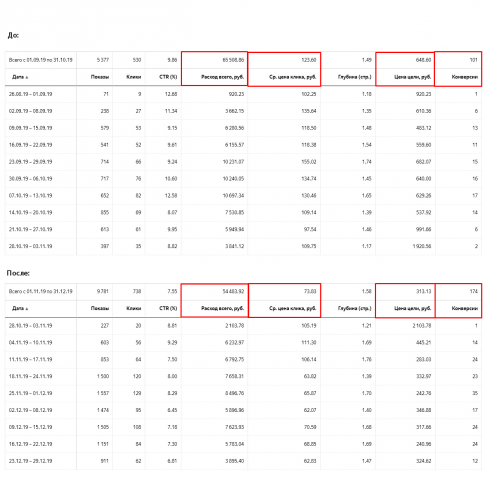Click Расход всего, руб. header in До table
The width and height of the screenshot is (486, 480).
pos(222,77)
